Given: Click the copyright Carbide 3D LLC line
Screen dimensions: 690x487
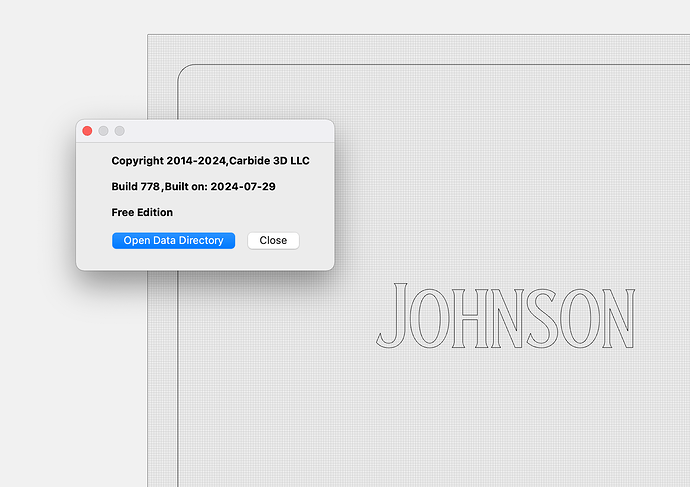Looking at the screenshot, I should click(210, 161).
